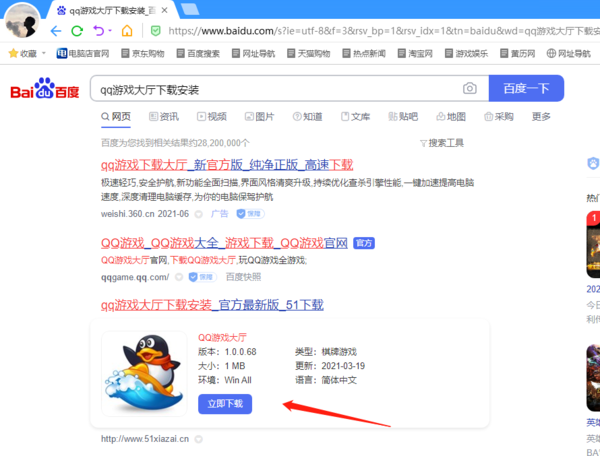Screen dimensions: 600x456
Task: Click the purple undo/restore page icon
Action: [98, 30]
